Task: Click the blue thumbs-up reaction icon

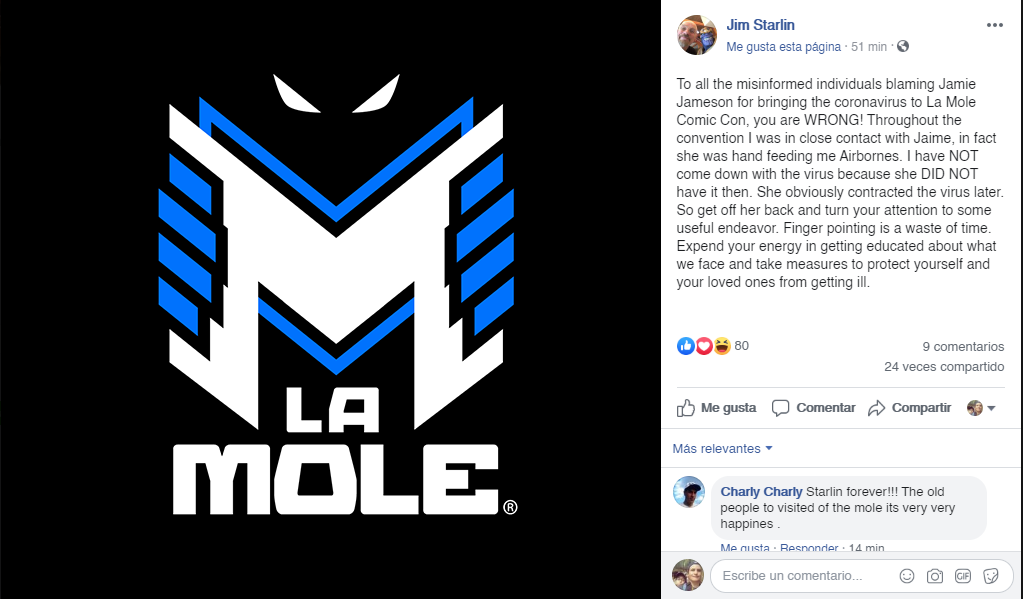Action: point(686,346)
